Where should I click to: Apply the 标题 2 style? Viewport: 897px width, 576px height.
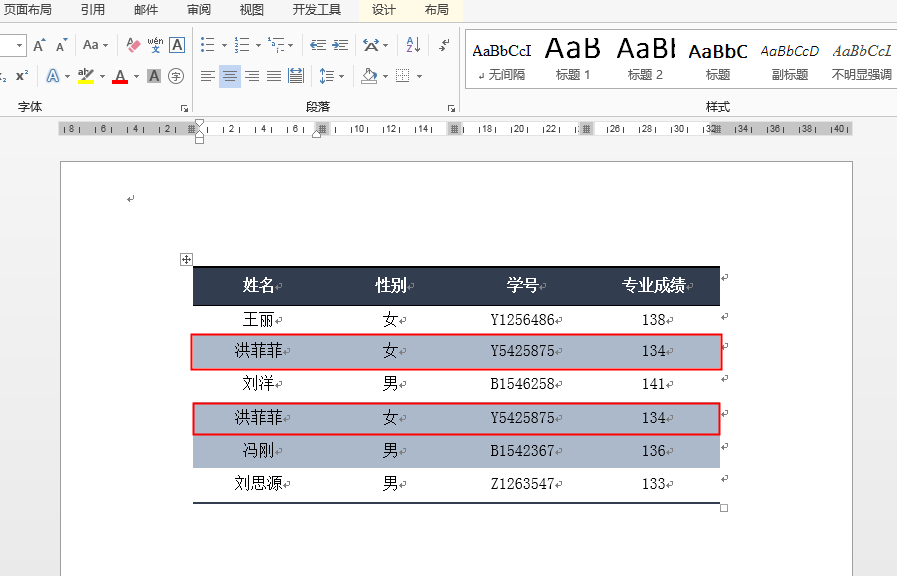tap(645, 59)
